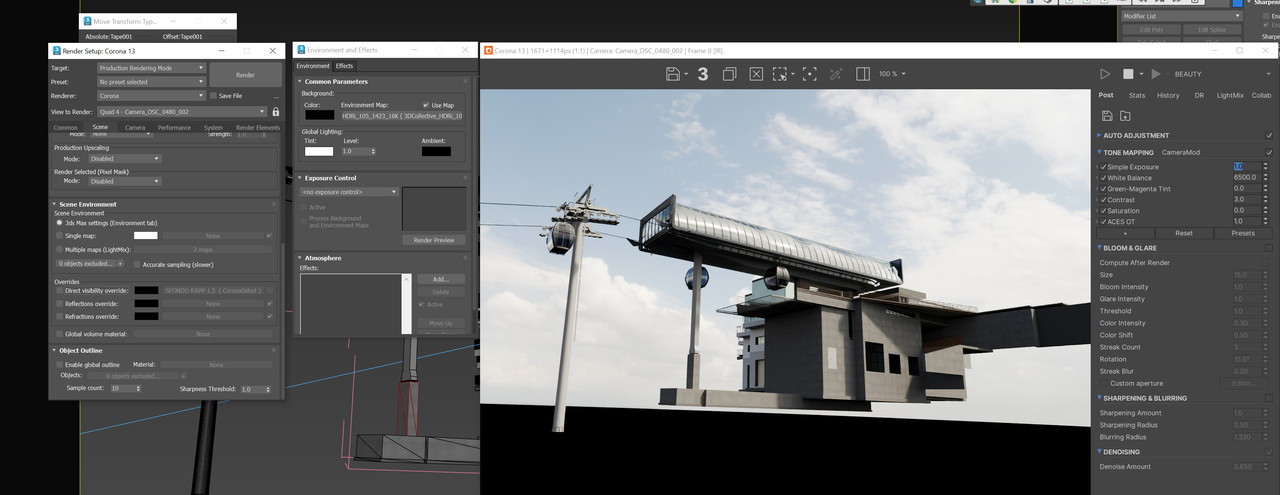Toggle the ACES OT operator checkbox

coord(1102,221)
